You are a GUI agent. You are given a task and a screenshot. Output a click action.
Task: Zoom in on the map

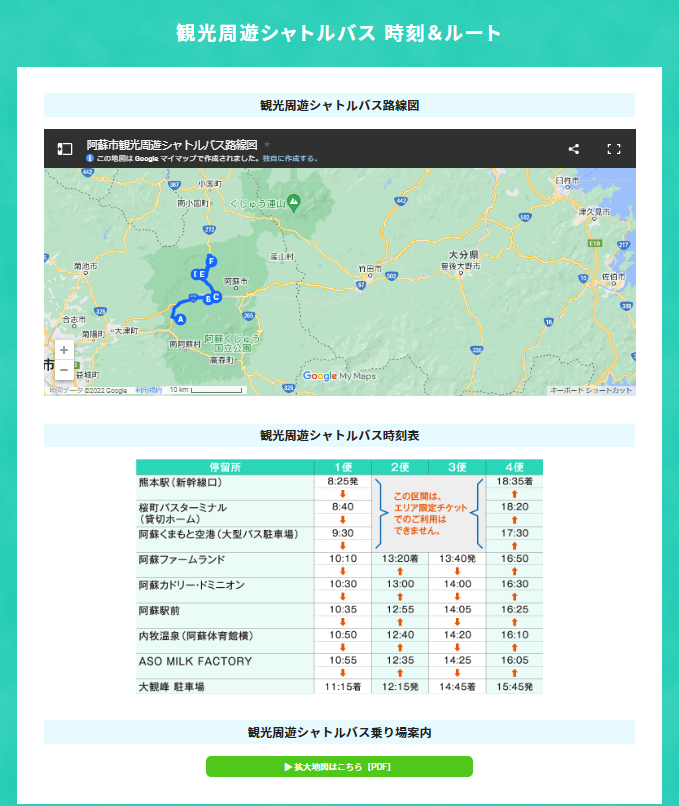(63, 350)
